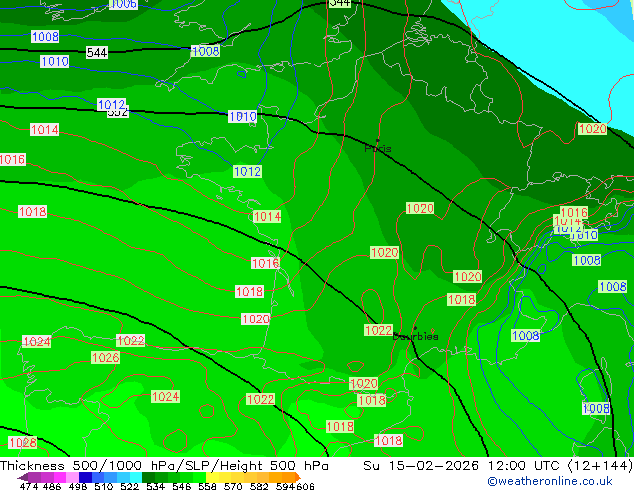
Task: Click the date 'Su 15-02-2026 12:00 UTC (12+144)'
Action: [x=498, y=465]
